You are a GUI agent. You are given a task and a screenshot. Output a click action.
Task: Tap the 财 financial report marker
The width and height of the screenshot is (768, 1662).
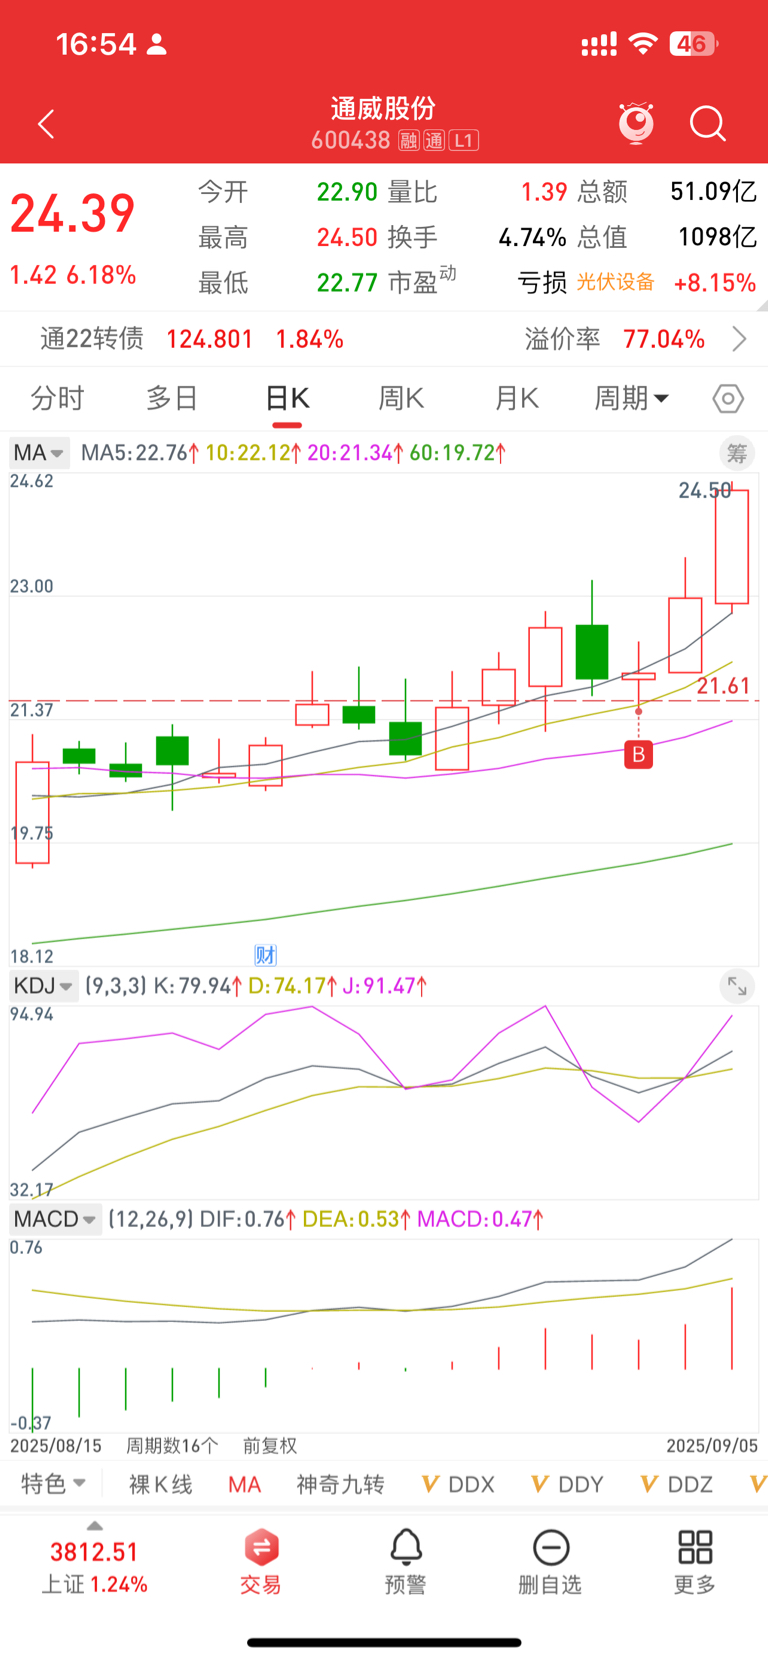[x=266, y=954]
